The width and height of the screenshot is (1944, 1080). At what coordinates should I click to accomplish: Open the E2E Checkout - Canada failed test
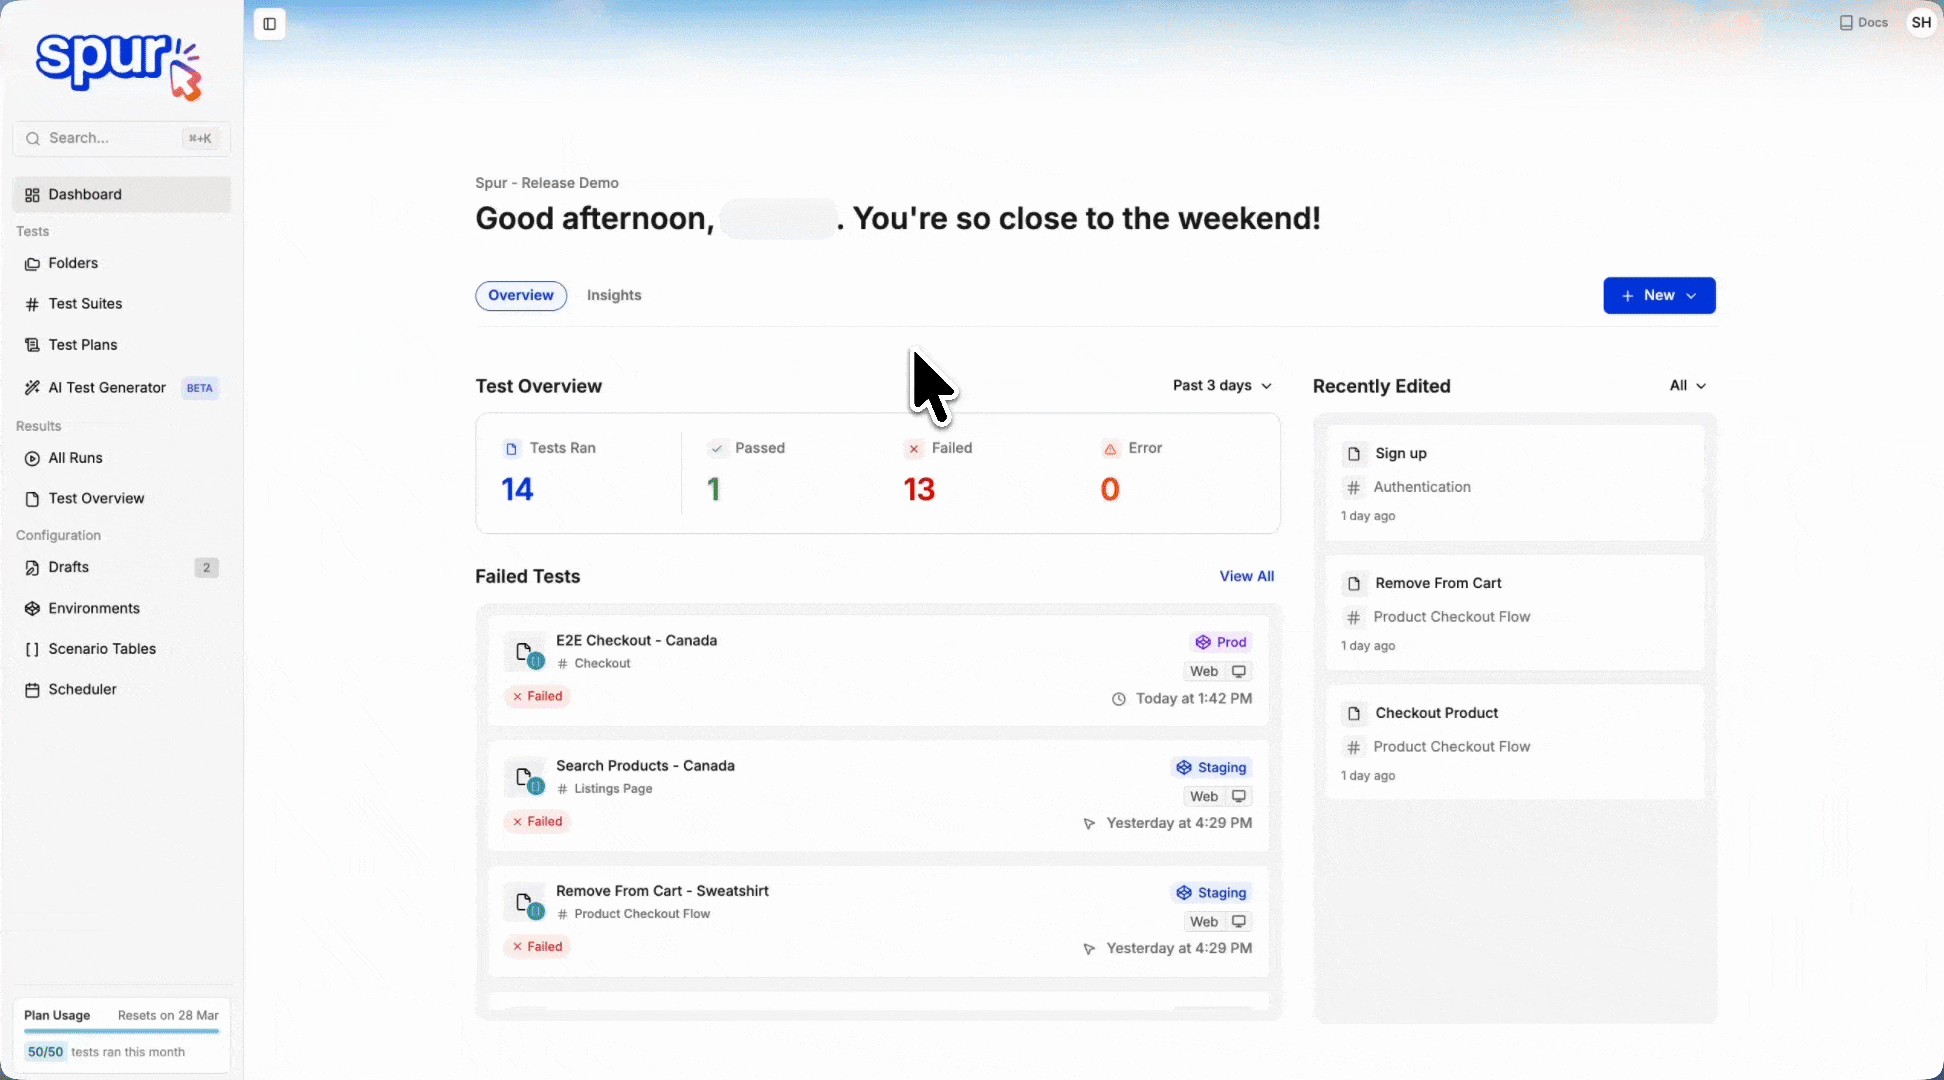(x=636, y=641)
